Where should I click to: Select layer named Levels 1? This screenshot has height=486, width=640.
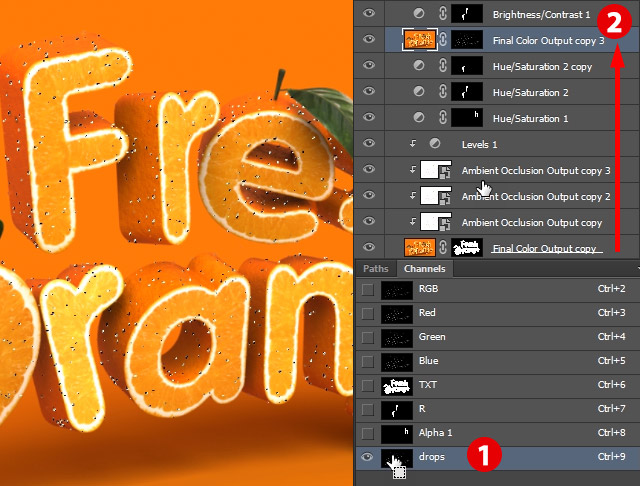click(x=479, y=144)
